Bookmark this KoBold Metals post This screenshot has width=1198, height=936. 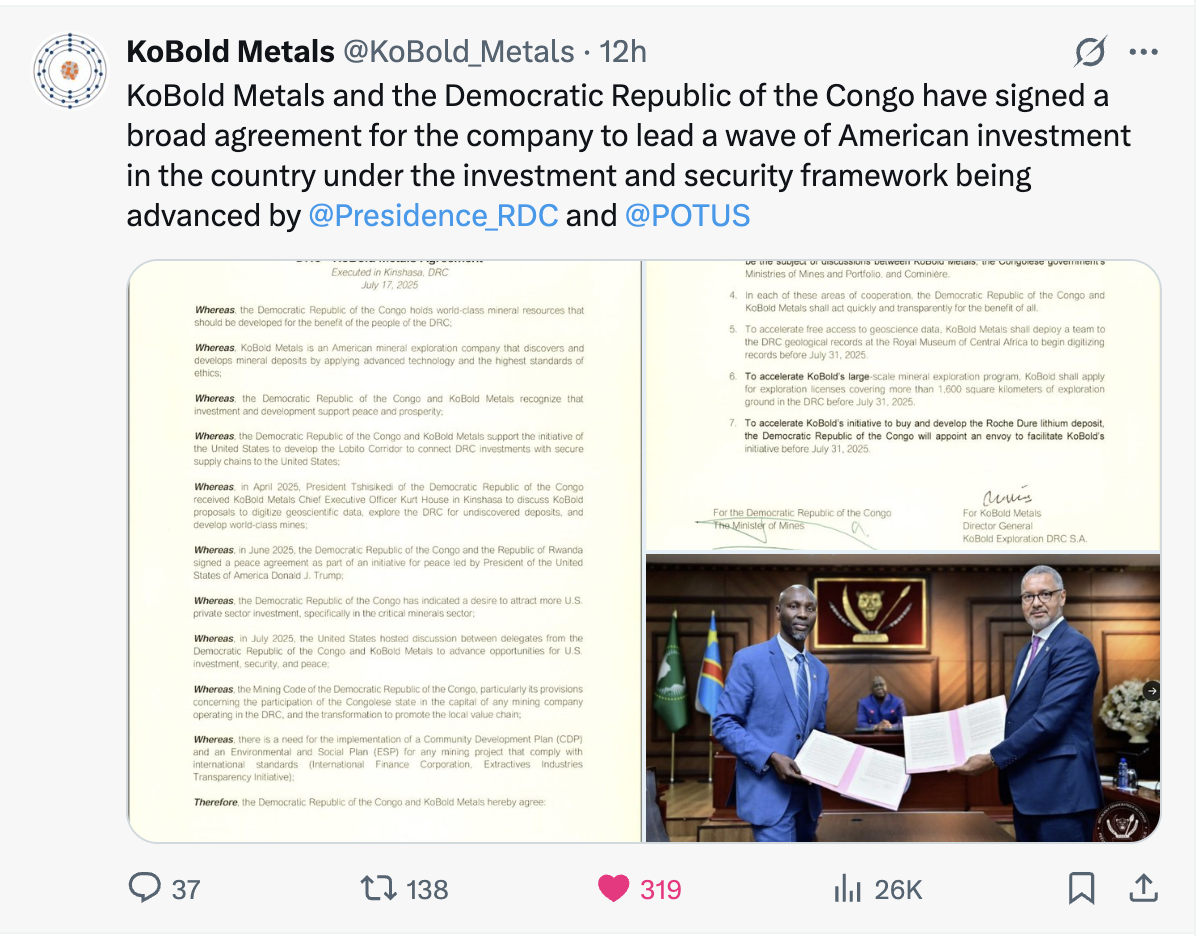(1081, 889)
